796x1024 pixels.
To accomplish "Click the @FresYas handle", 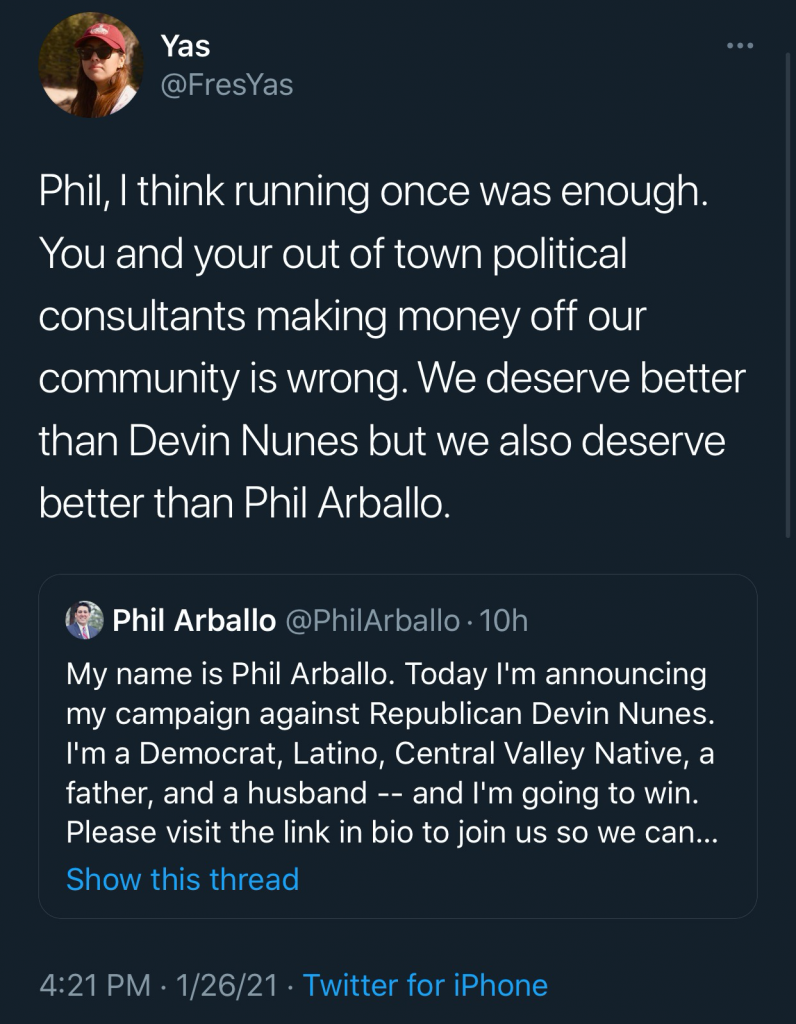I will point(226,85).
